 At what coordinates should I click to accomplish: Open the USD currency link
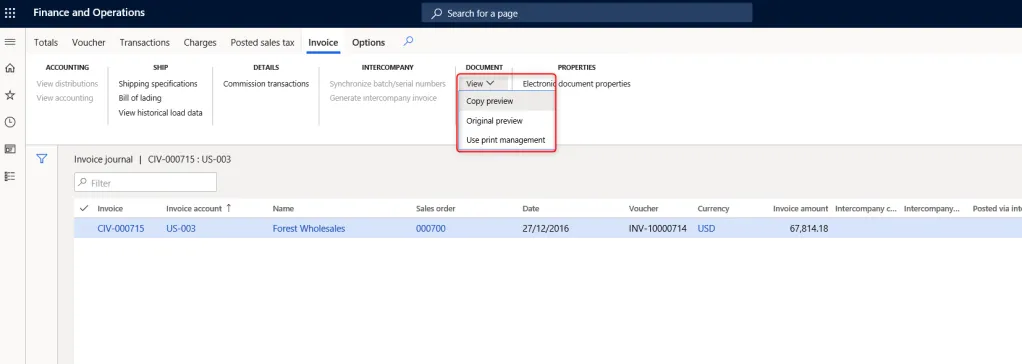[x=706, y=228]
